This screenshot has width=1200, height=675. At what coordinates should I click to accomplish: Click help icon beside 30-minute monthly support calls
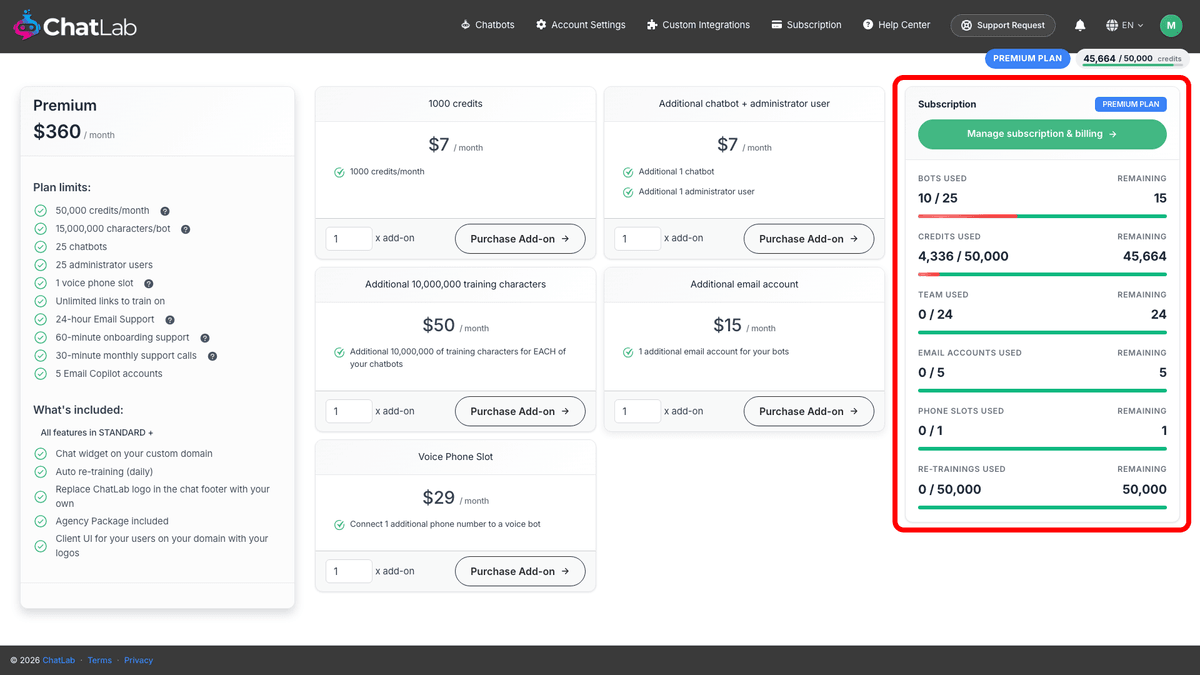point(212,356)
